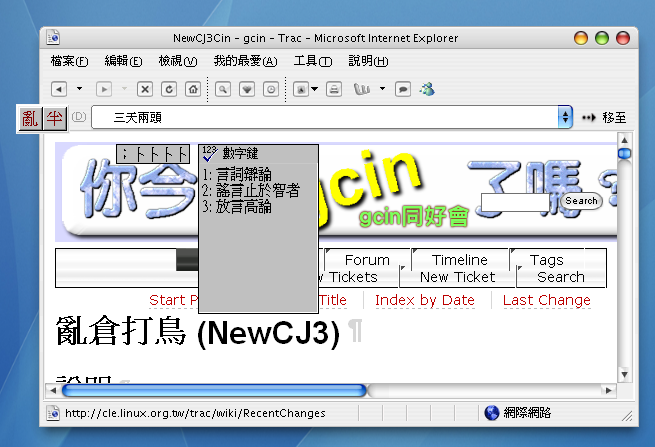Click the Refresh page icon
The height and width of the screenshot is (447, 655).
168,89
